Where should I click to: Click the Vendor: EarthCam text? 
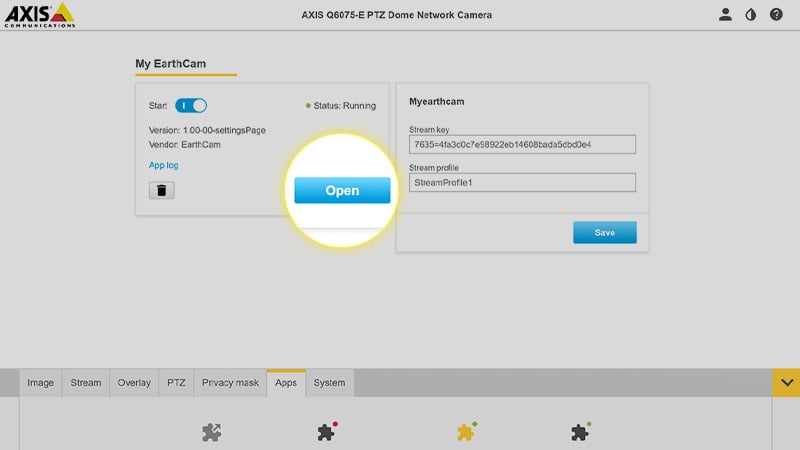185,144
